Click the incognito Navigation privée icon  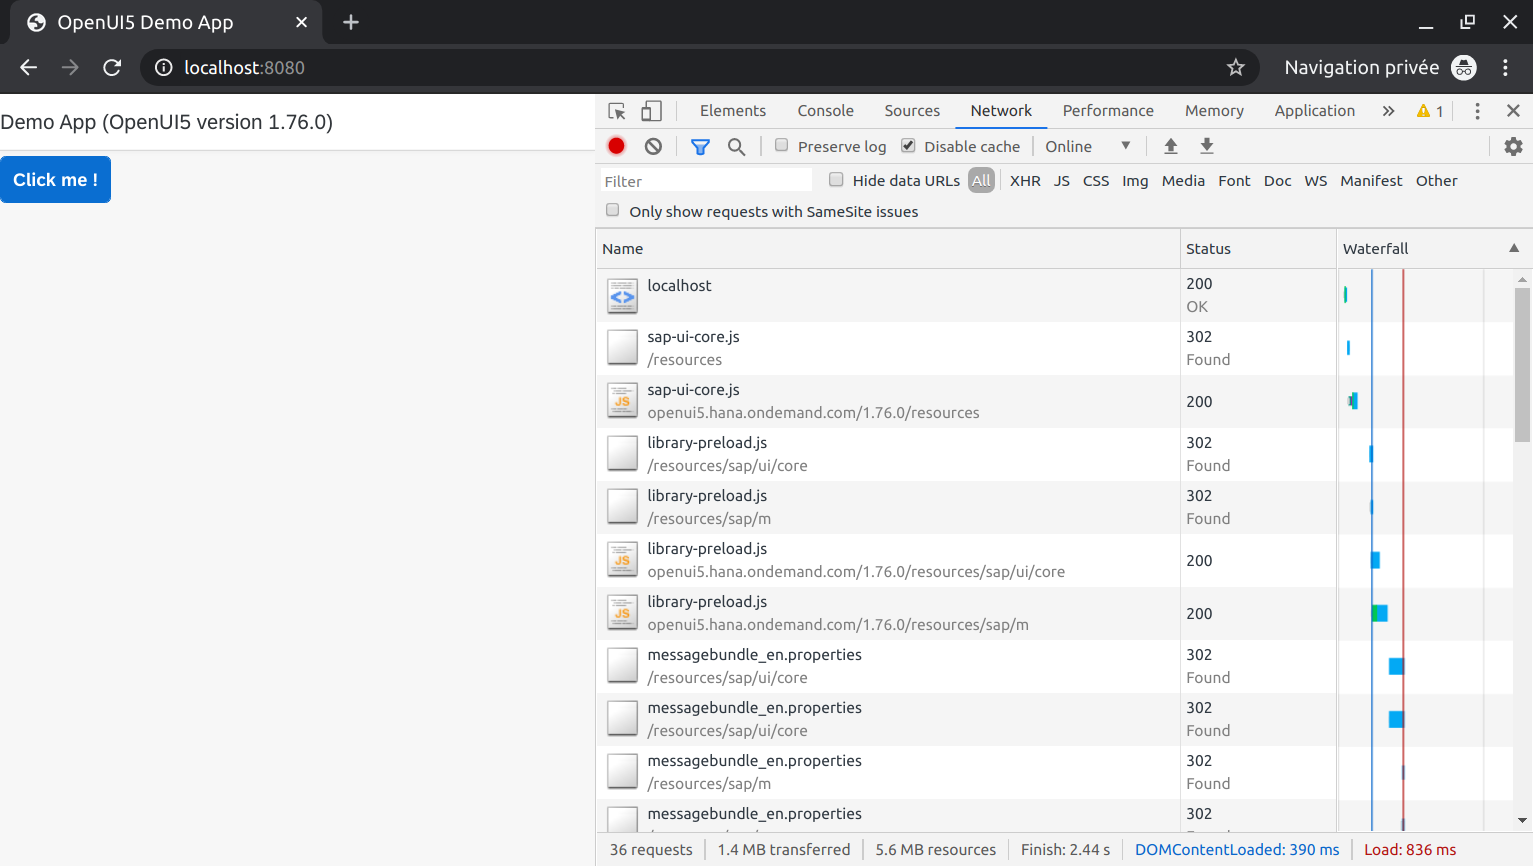tap(1464, 67)
